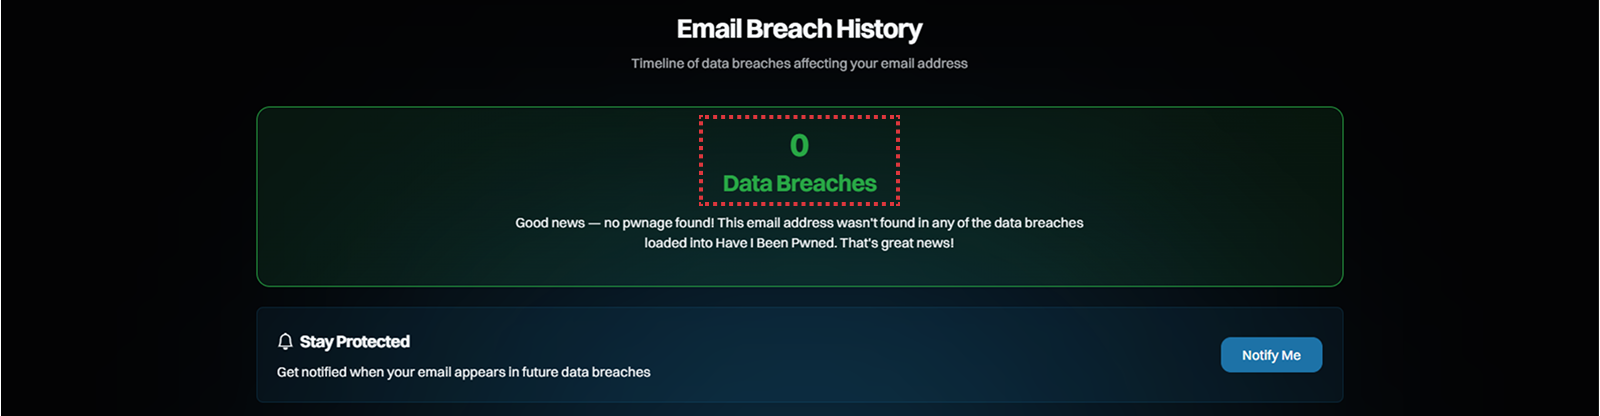Click the red dashed highlight box border
Viewport: 1600px width, 416px height.
tap(799, 117)
